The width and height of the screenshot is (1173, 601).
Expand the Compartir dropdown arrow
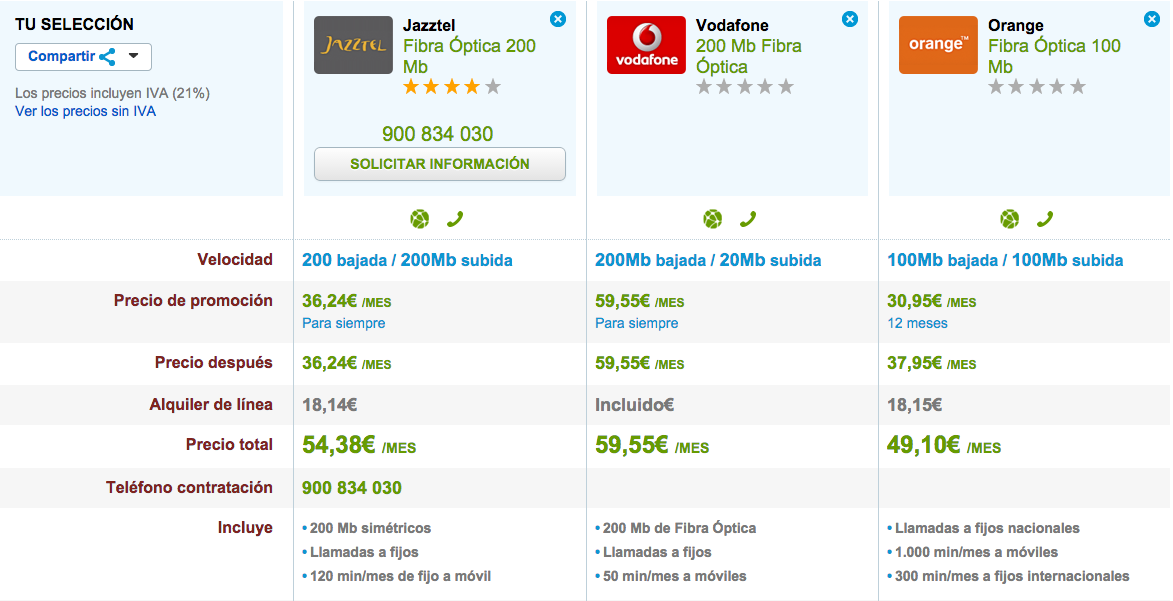[x=133, y=56]
